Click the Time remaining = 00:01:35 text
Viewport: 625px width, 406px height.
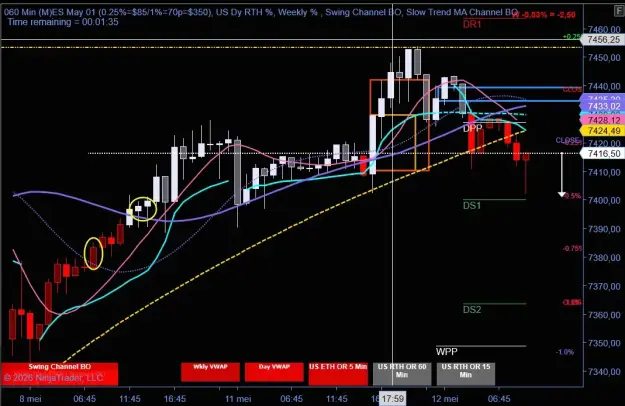coord(63,22)
